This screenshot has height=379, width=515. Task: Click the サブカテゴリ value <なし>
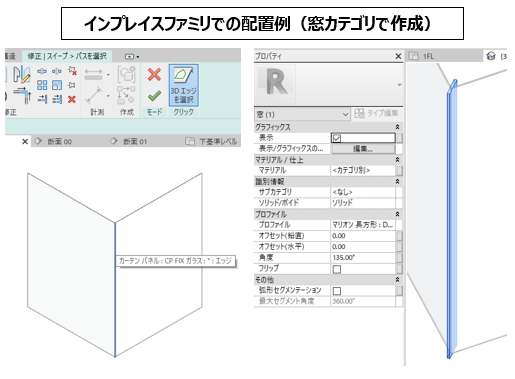(363, 192)
